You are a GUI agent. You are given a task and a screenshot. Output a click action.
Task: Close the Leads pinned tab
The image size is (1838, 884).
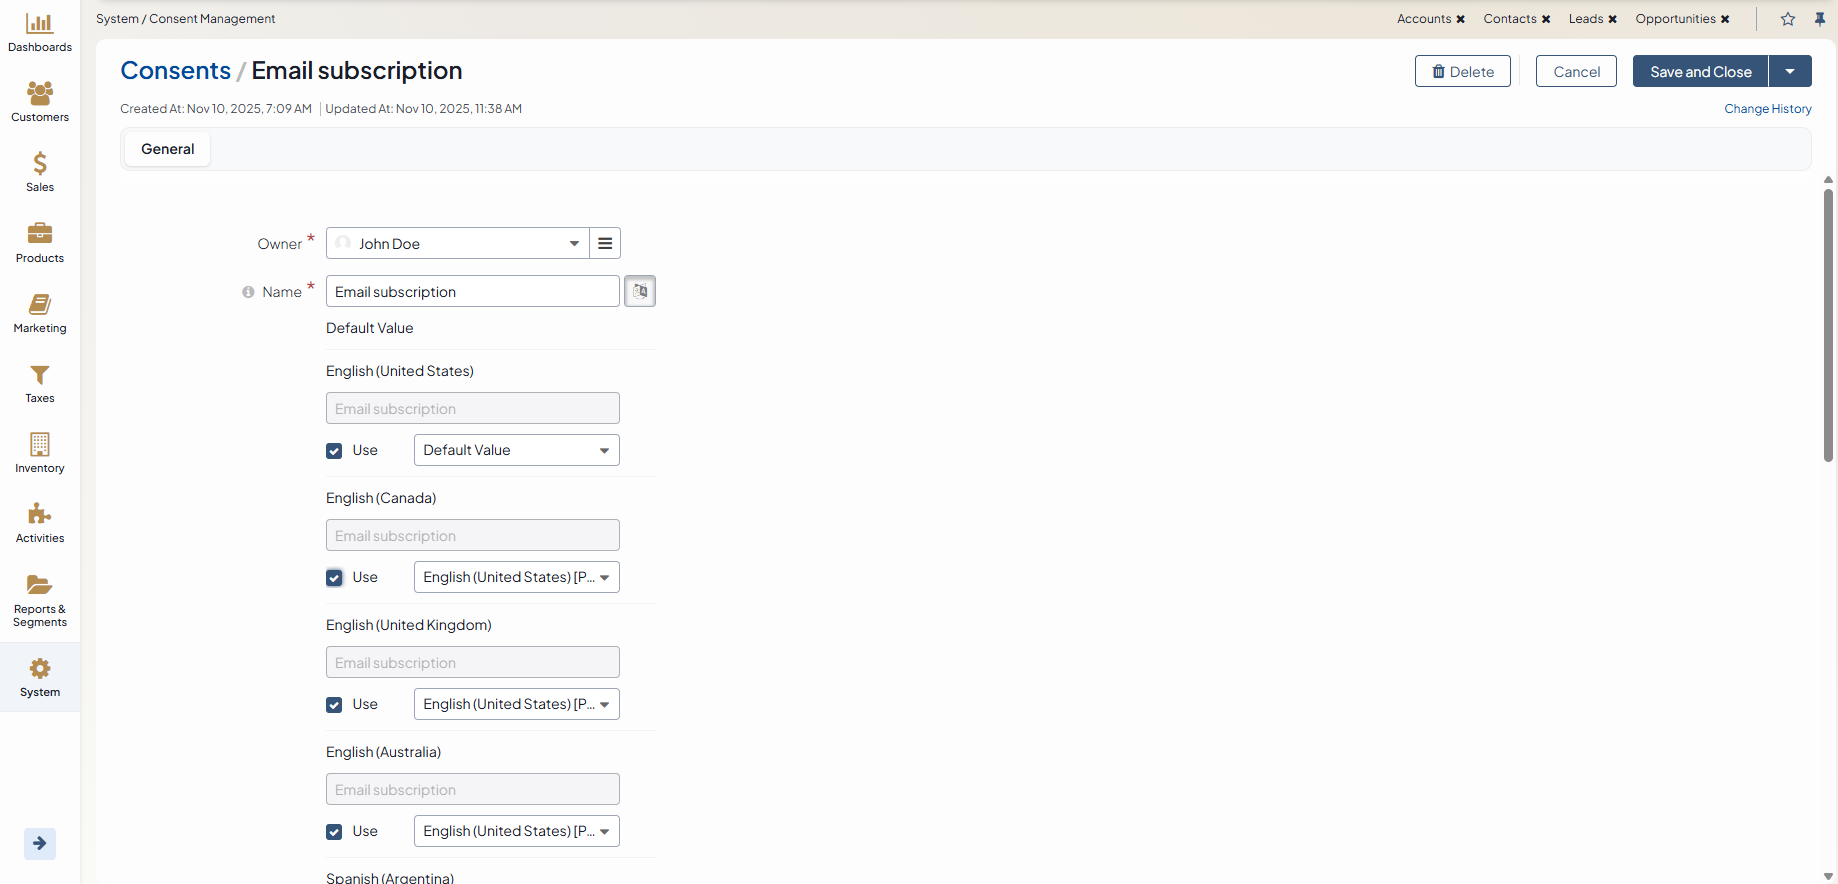pos(1612,19)
